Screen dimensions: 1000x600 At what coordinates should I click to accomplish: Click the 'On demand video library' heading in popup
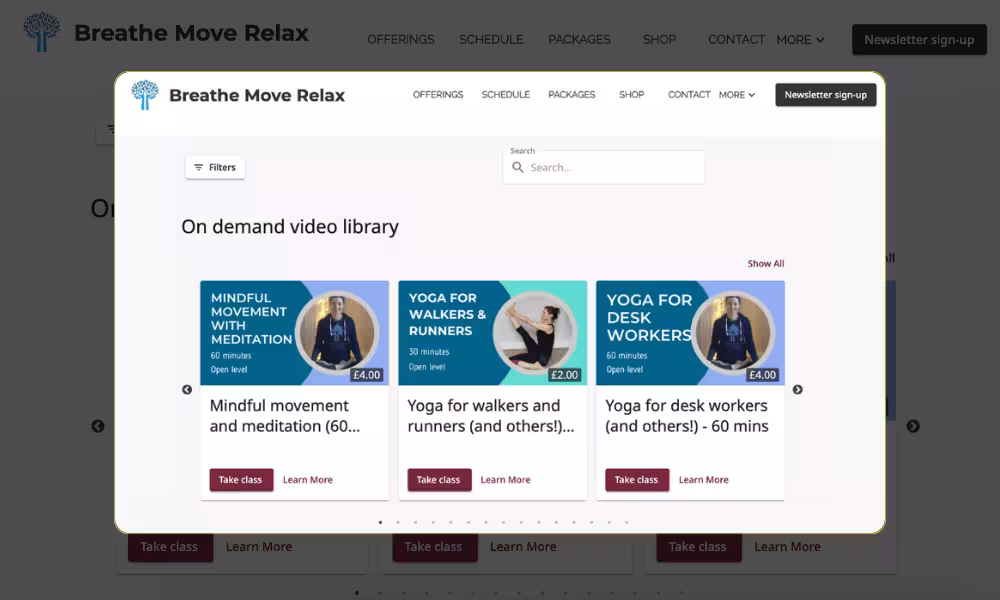290,226
